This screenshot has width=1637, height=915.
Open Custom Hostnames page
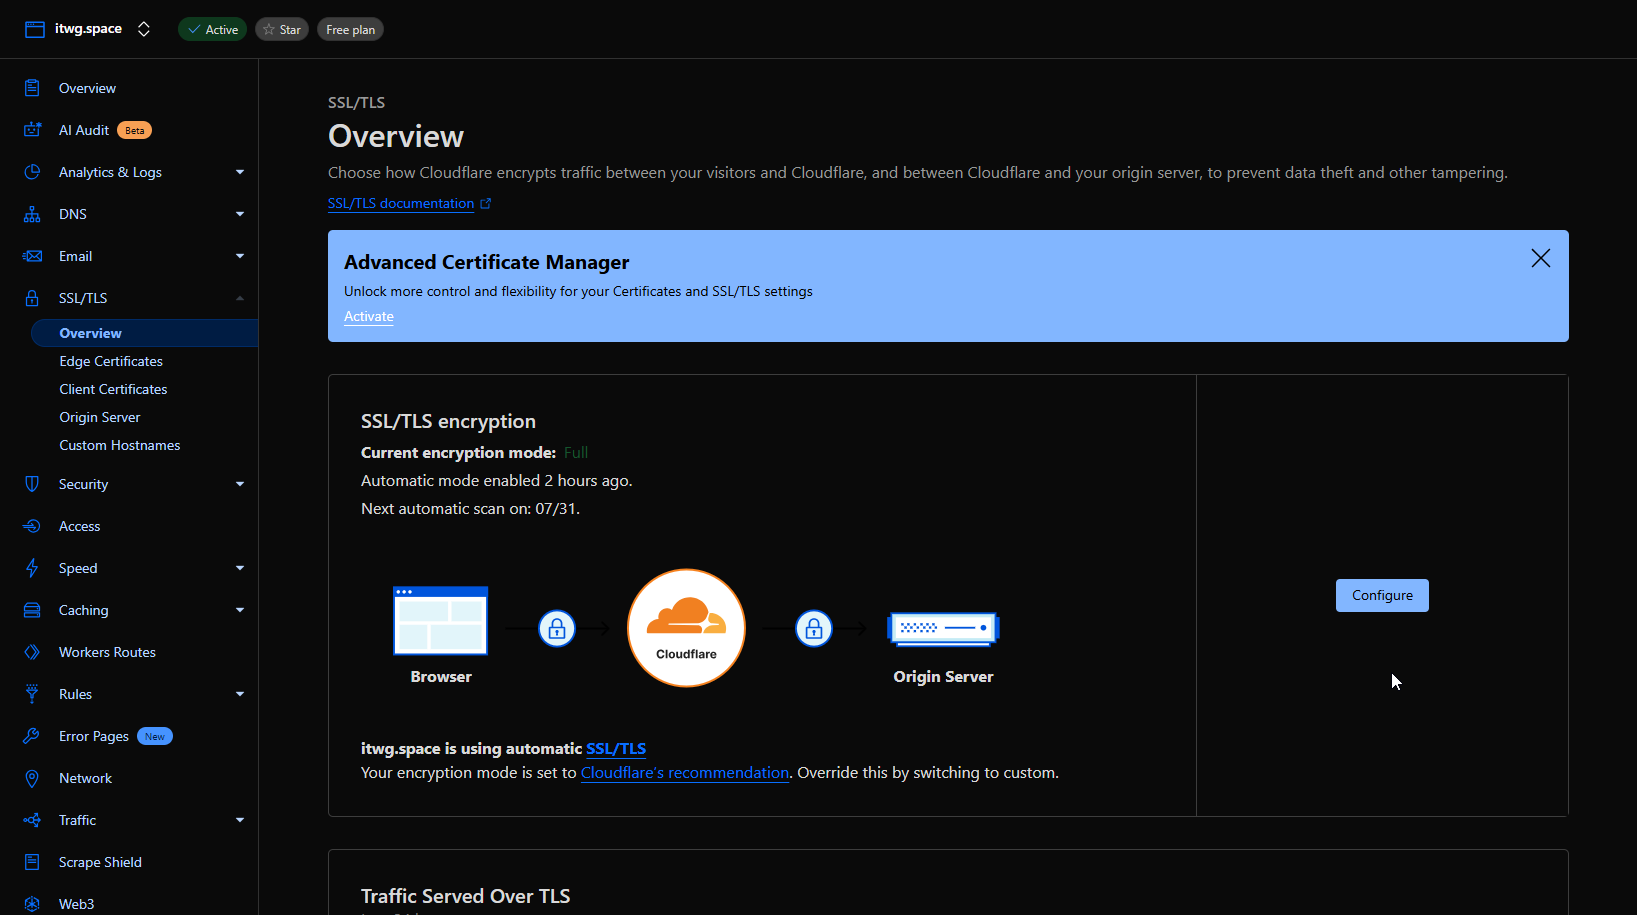point(120,445)
